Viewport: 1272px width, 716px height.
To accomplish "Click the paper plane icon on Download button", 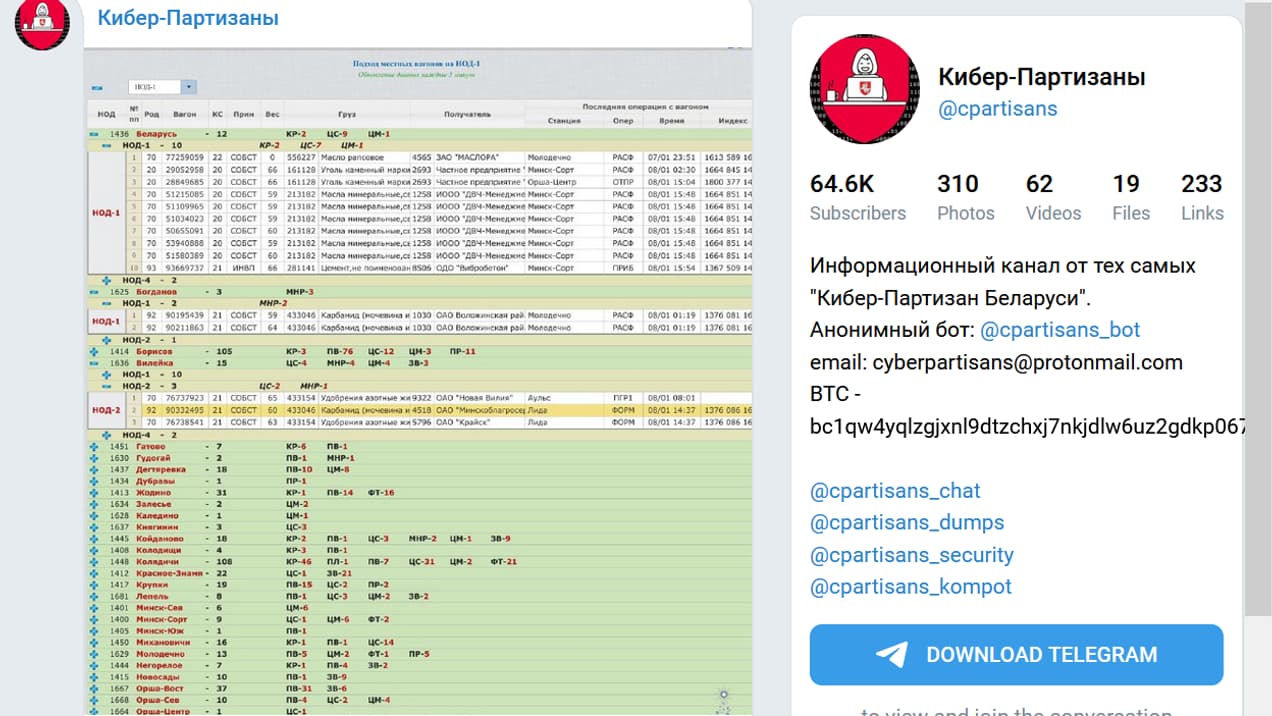I will 891,655.
